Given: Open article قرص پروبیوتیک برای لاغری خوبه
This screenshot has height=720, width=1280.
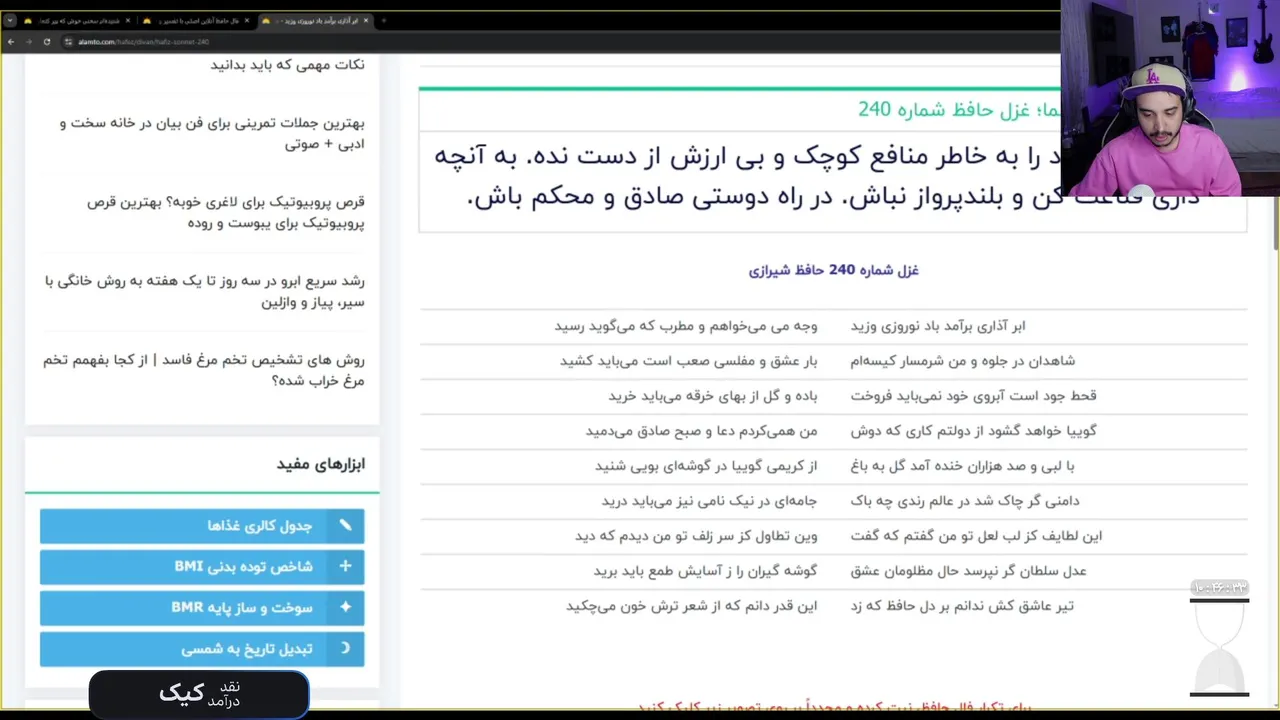Looking at the screenshot, I should [x=225, y=212].
